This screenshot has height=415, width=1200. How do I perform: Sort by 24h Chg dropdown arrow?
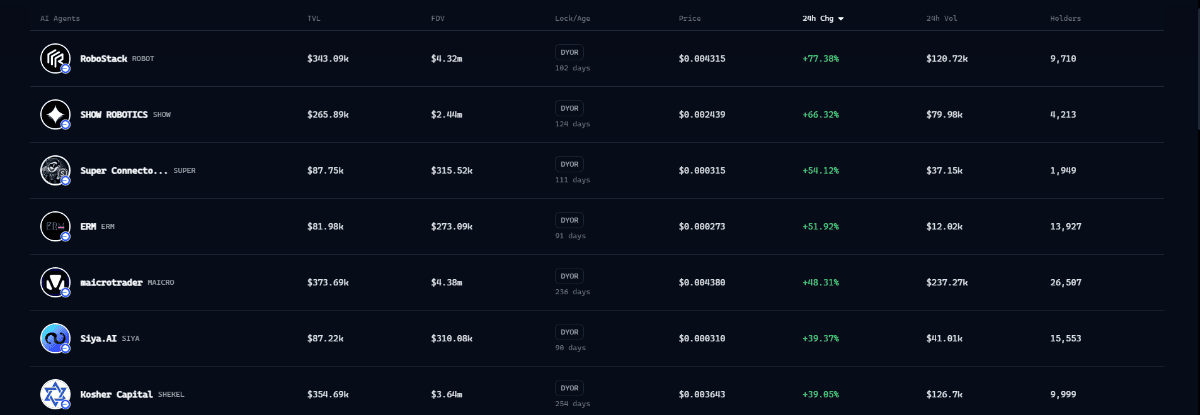[841, 19]
